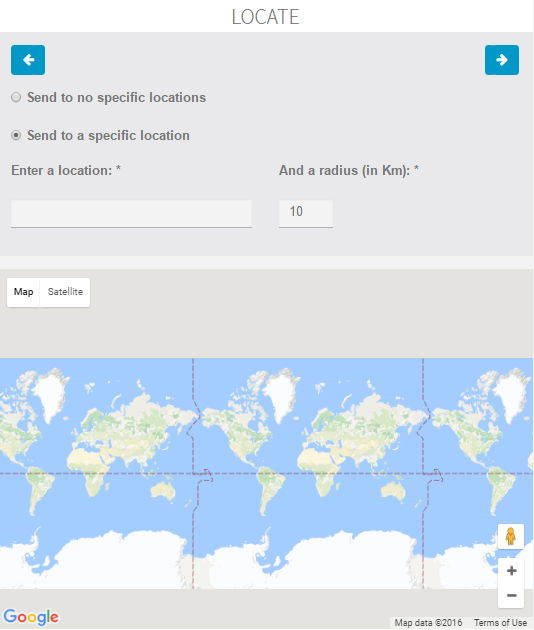
Task: Click the Send to no specific locations label
Action: (116, 97)
